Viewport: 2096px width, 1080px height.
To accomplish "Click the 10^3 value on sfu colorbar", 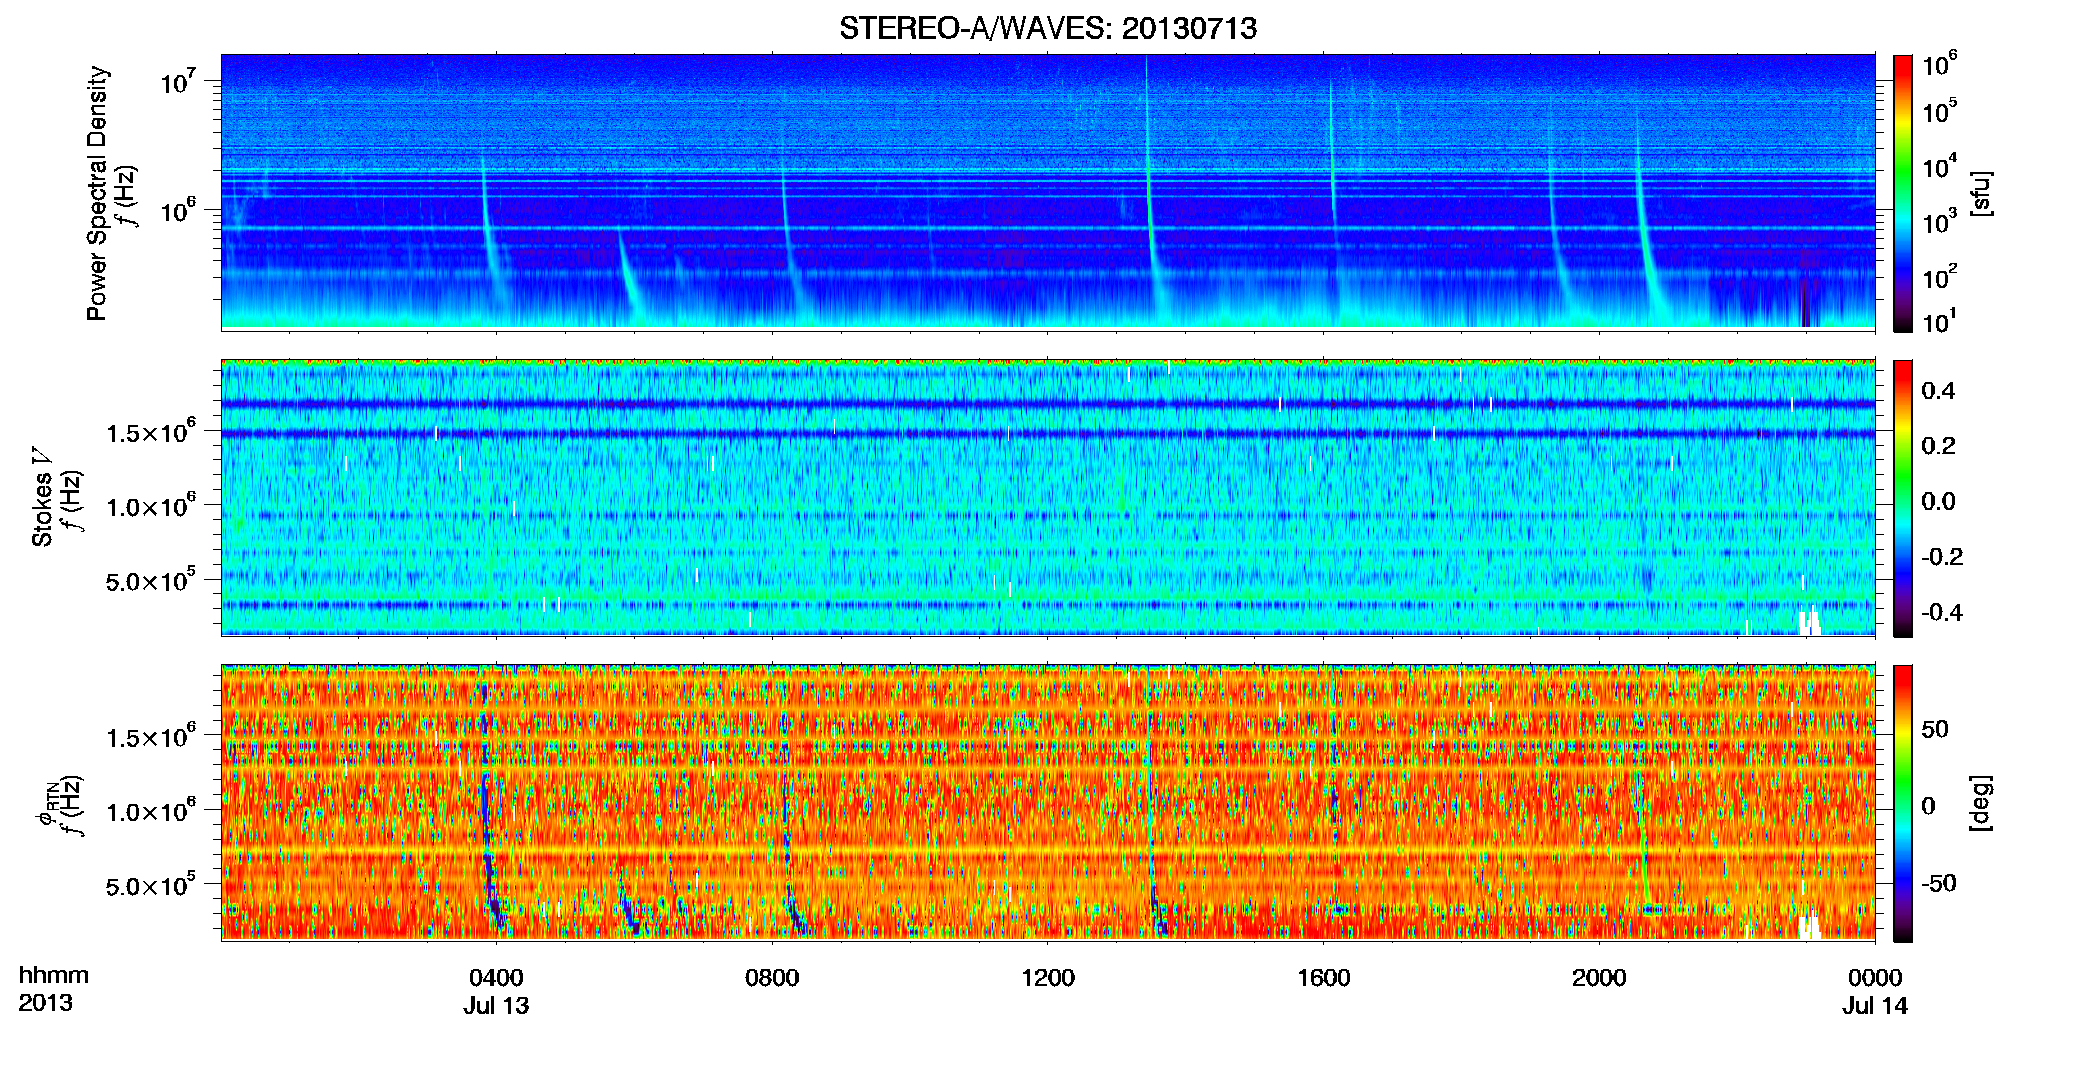I will [x=1940, y=222].
